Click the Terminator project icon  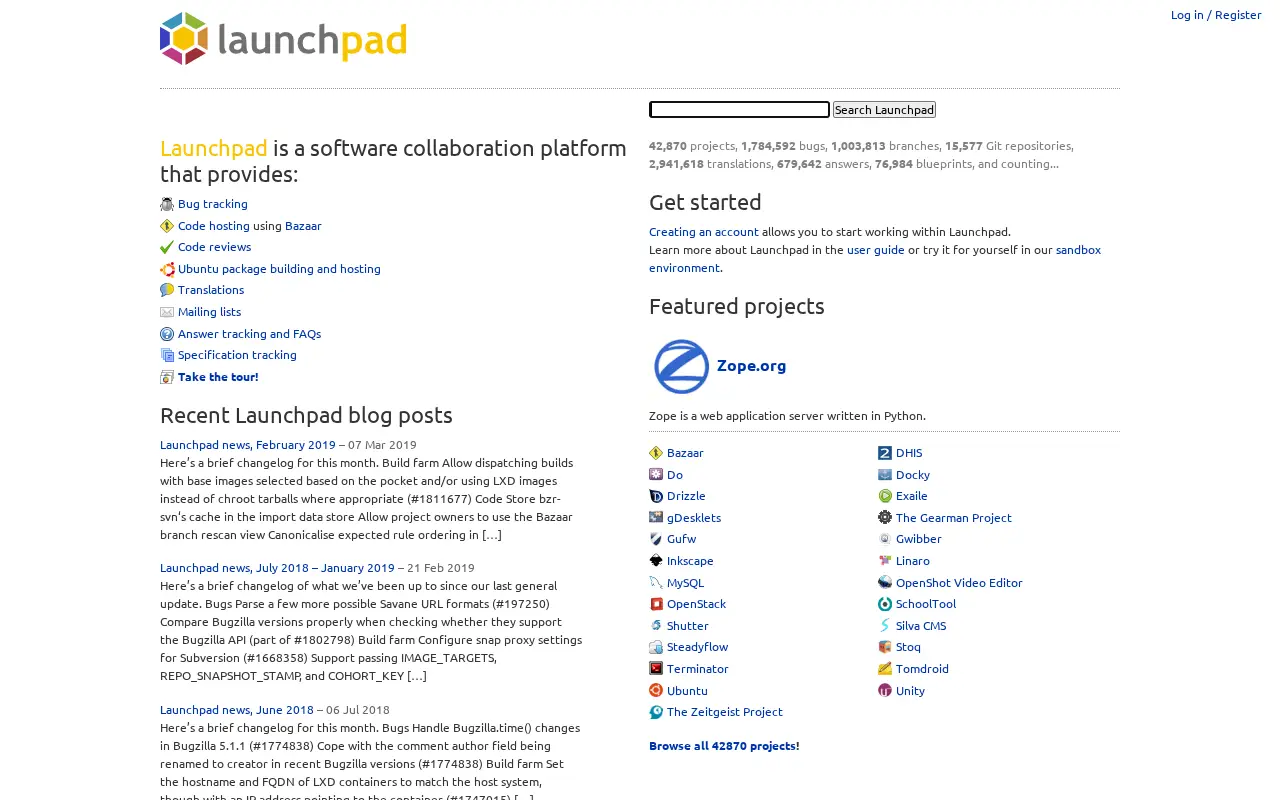click(656, 669)
